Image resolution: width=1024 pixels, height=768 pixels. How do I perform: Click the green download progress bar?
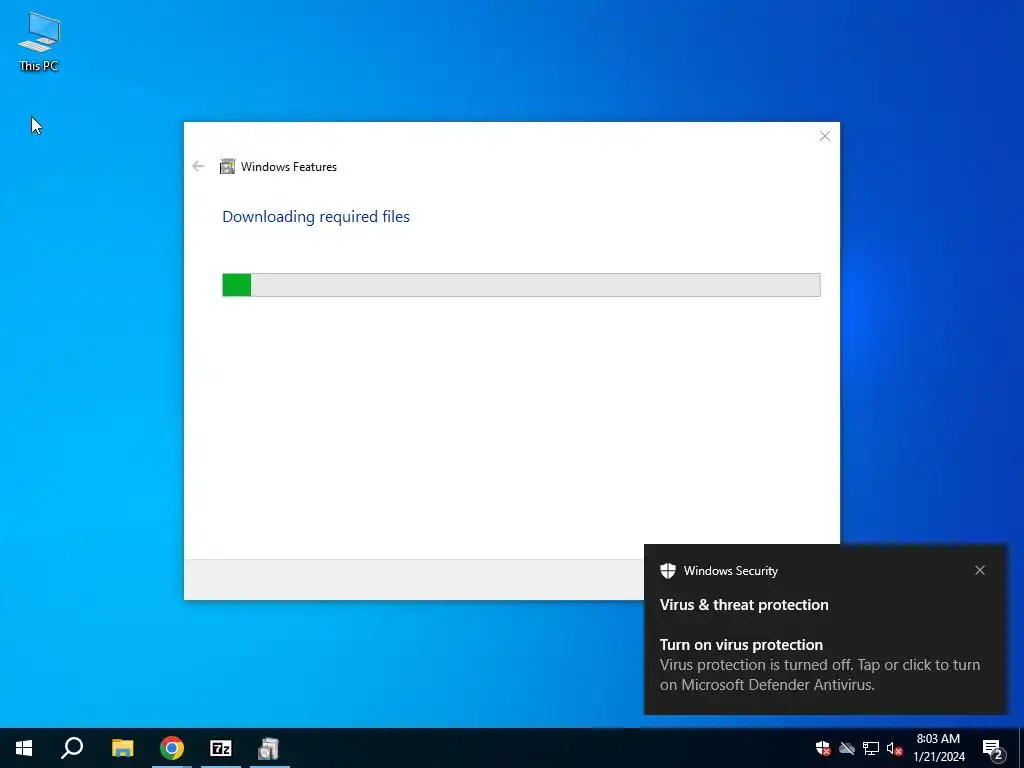(521, 285)
